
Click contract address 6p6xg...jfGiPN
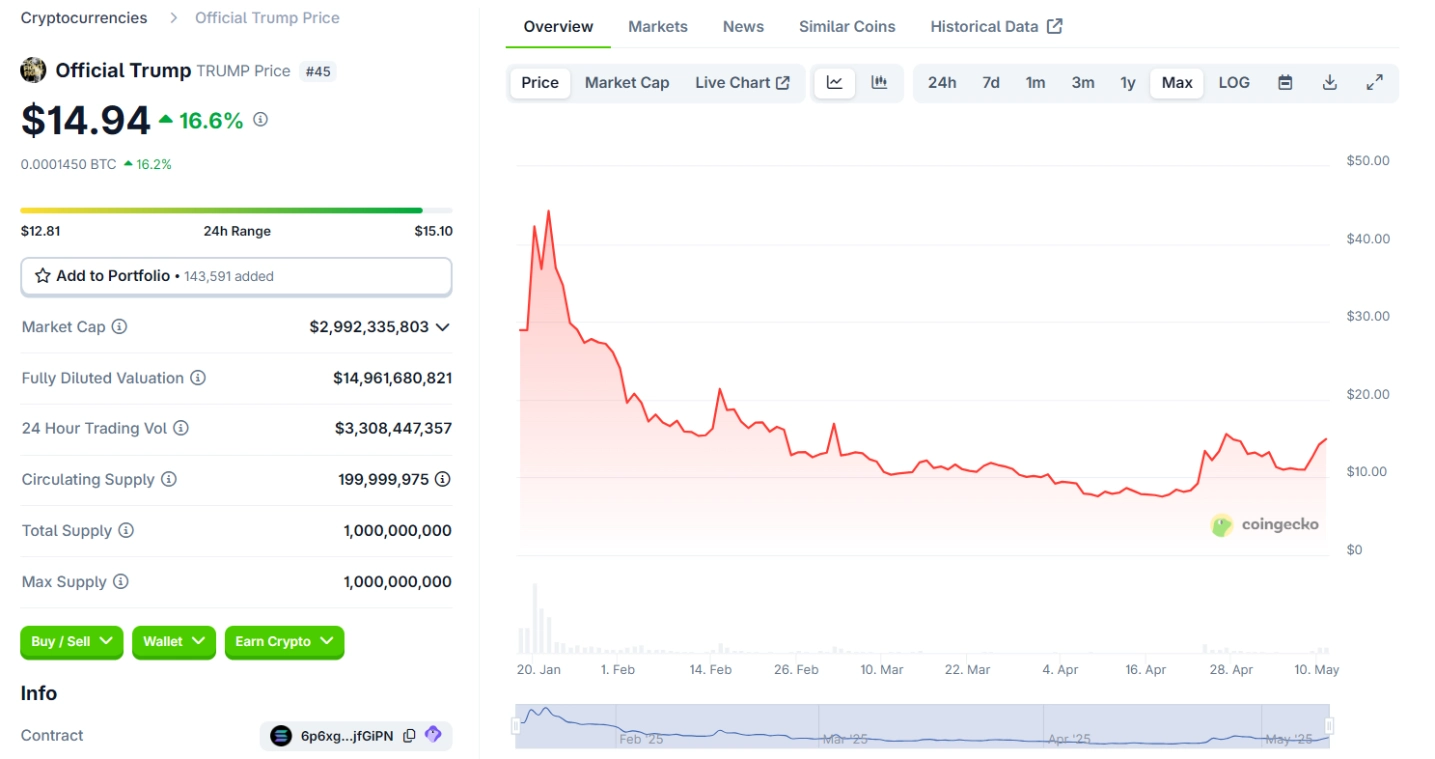tap(347, 735)
